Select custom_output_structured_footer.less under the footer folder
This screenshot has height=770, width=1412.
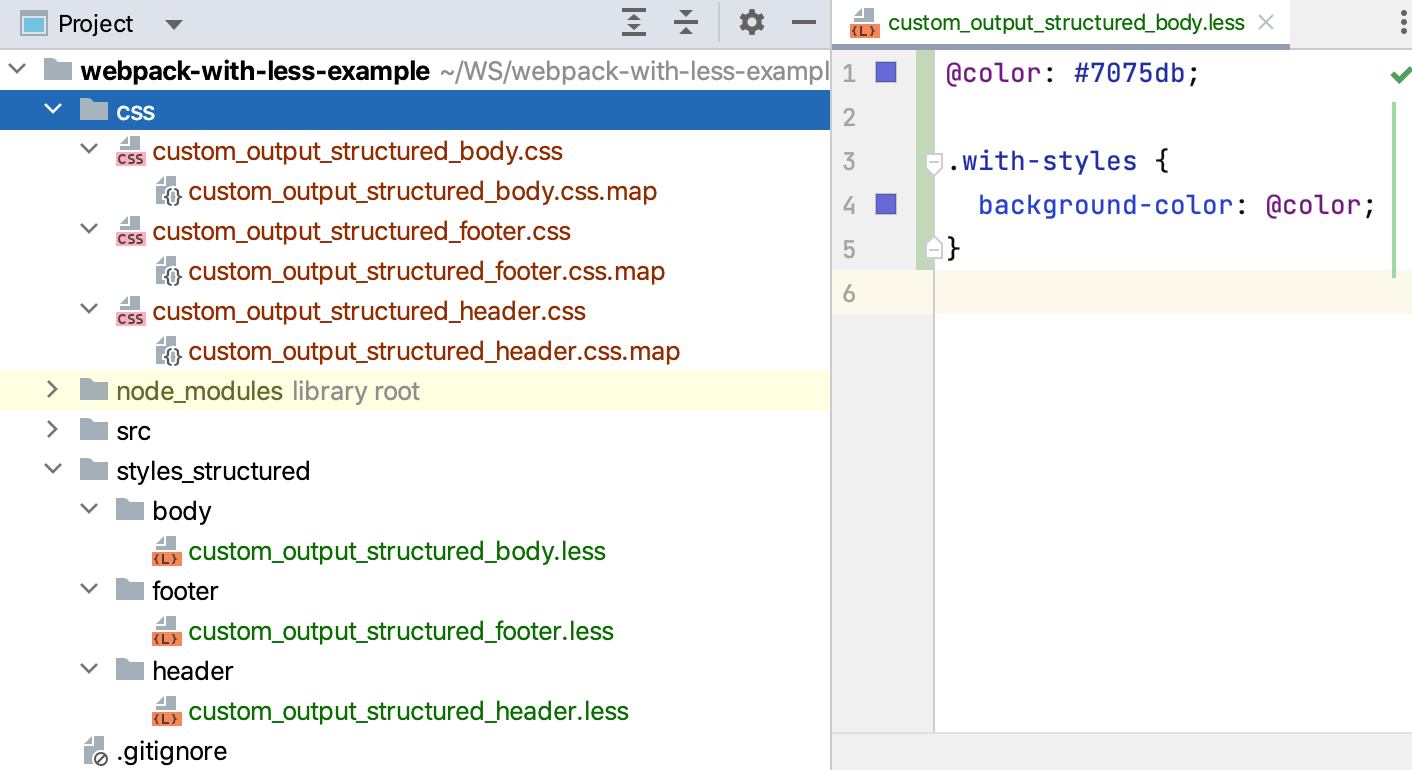click(x=400, y=631)
